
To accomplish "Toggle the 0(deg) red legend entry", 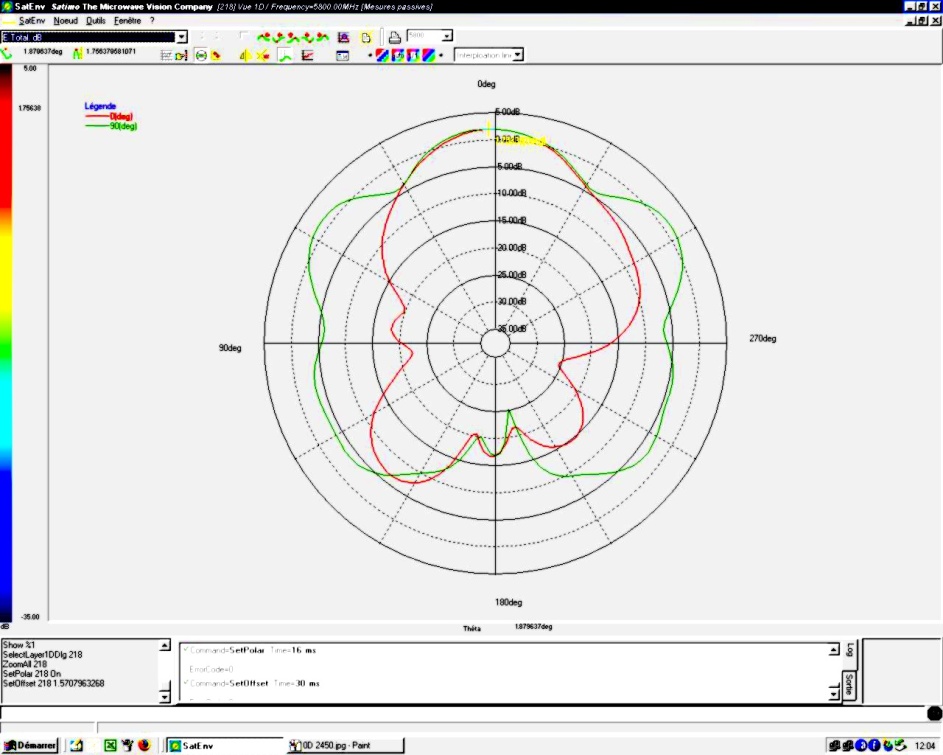I will tap(120, 116).
